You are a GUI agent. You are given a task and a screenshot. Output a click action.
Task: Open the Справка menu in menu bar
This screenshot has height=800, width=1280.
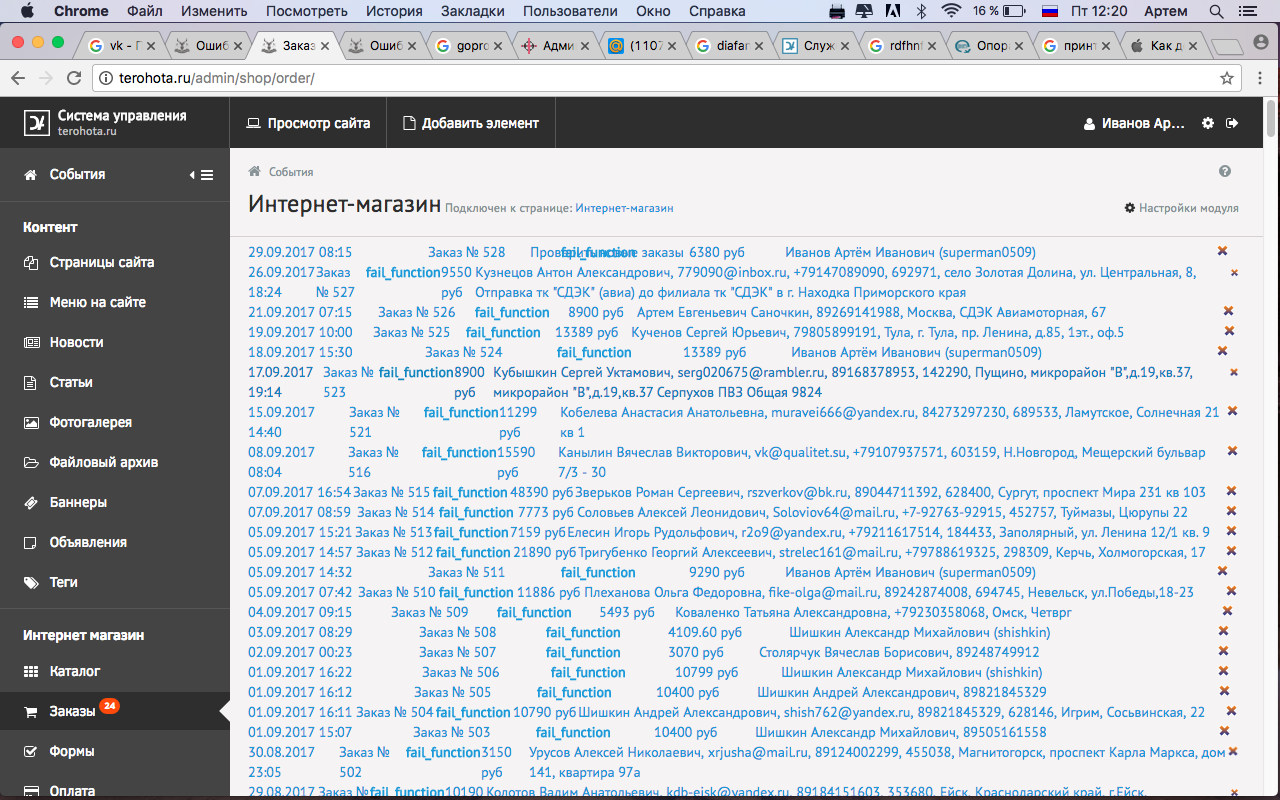717,11
